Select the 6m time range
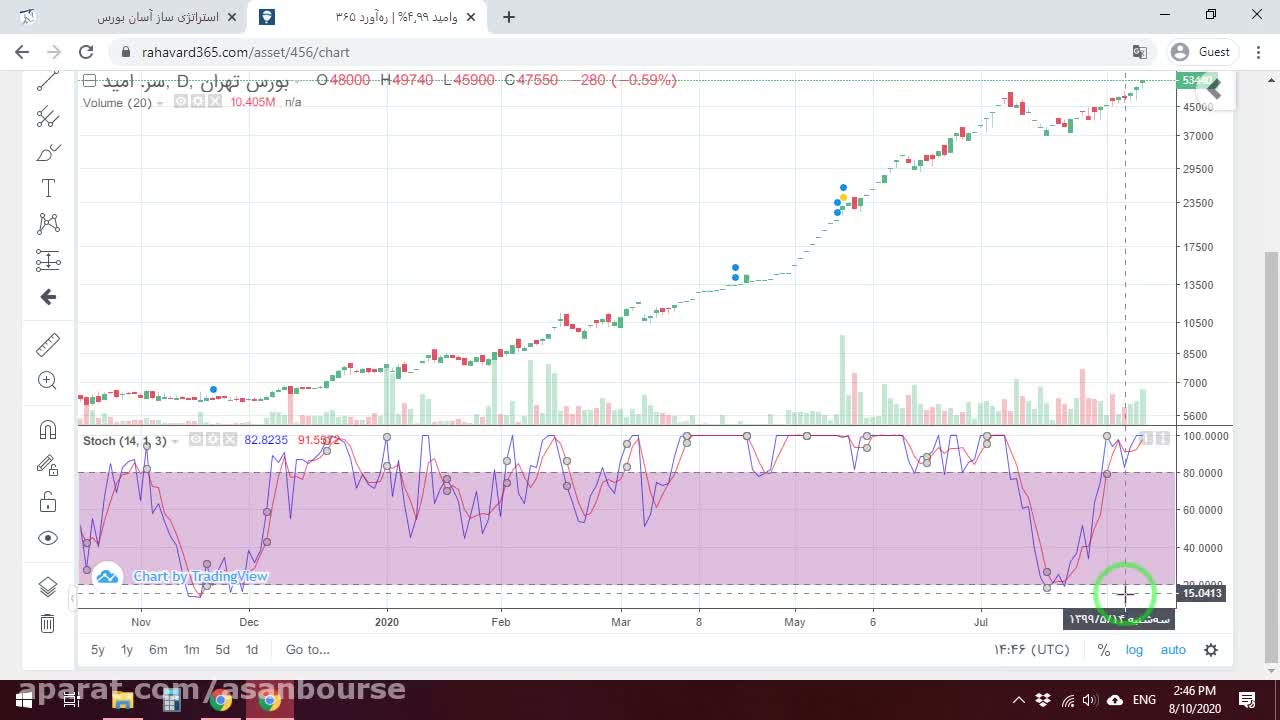Image resolution: width=1280 pixels, height=720 pixels. tap(158, 650)
